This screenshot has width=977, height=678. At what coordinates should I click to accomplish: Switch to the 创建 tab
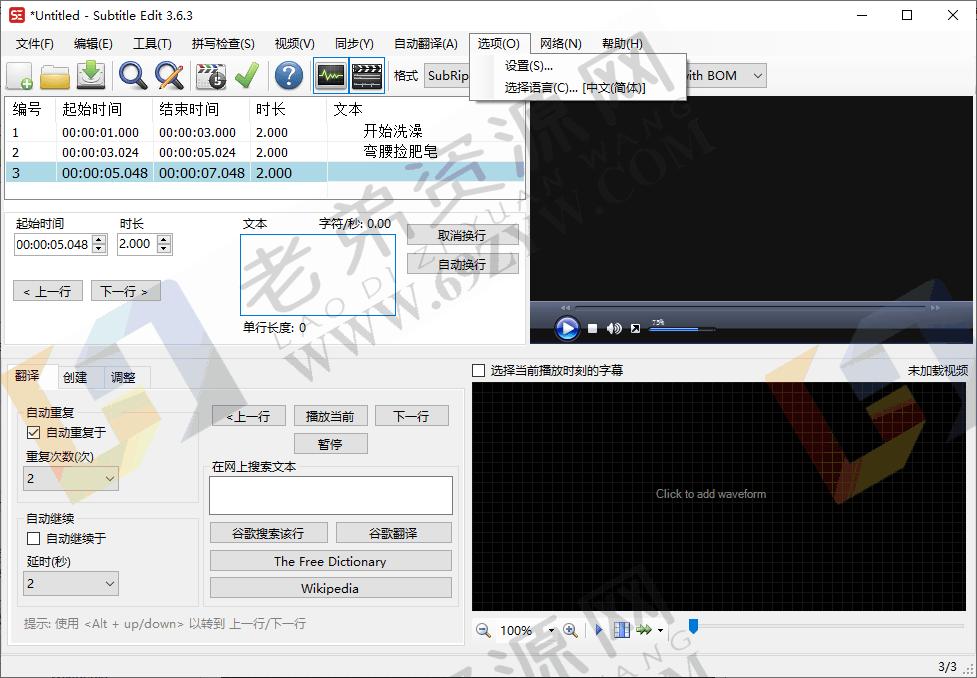click(x=74, y=377)
